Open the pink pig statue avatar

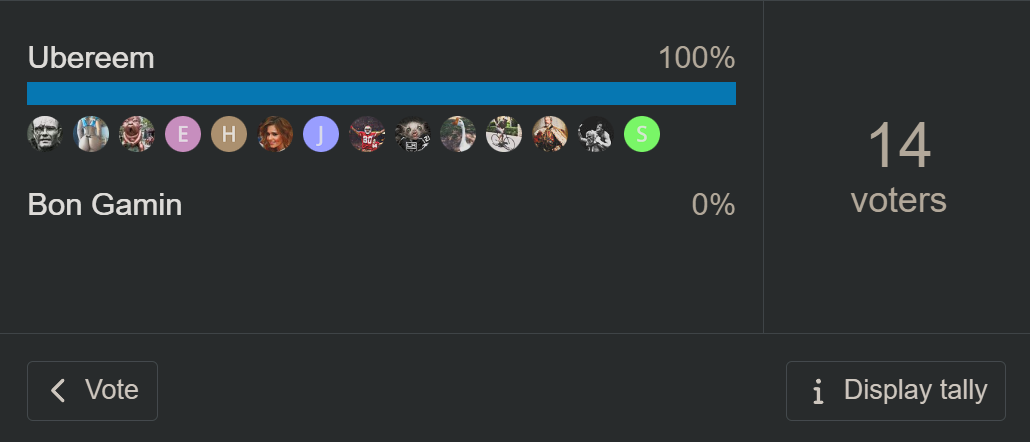tap(137, 134)
